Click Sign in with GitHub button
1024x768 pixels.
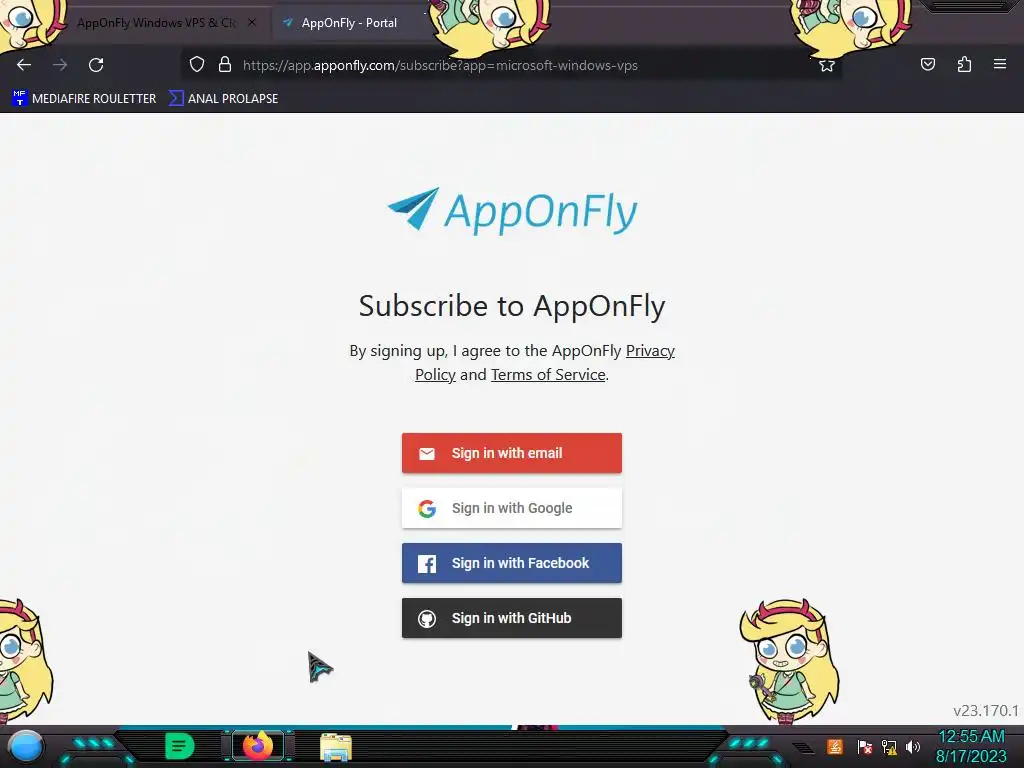tap(512, 618)
